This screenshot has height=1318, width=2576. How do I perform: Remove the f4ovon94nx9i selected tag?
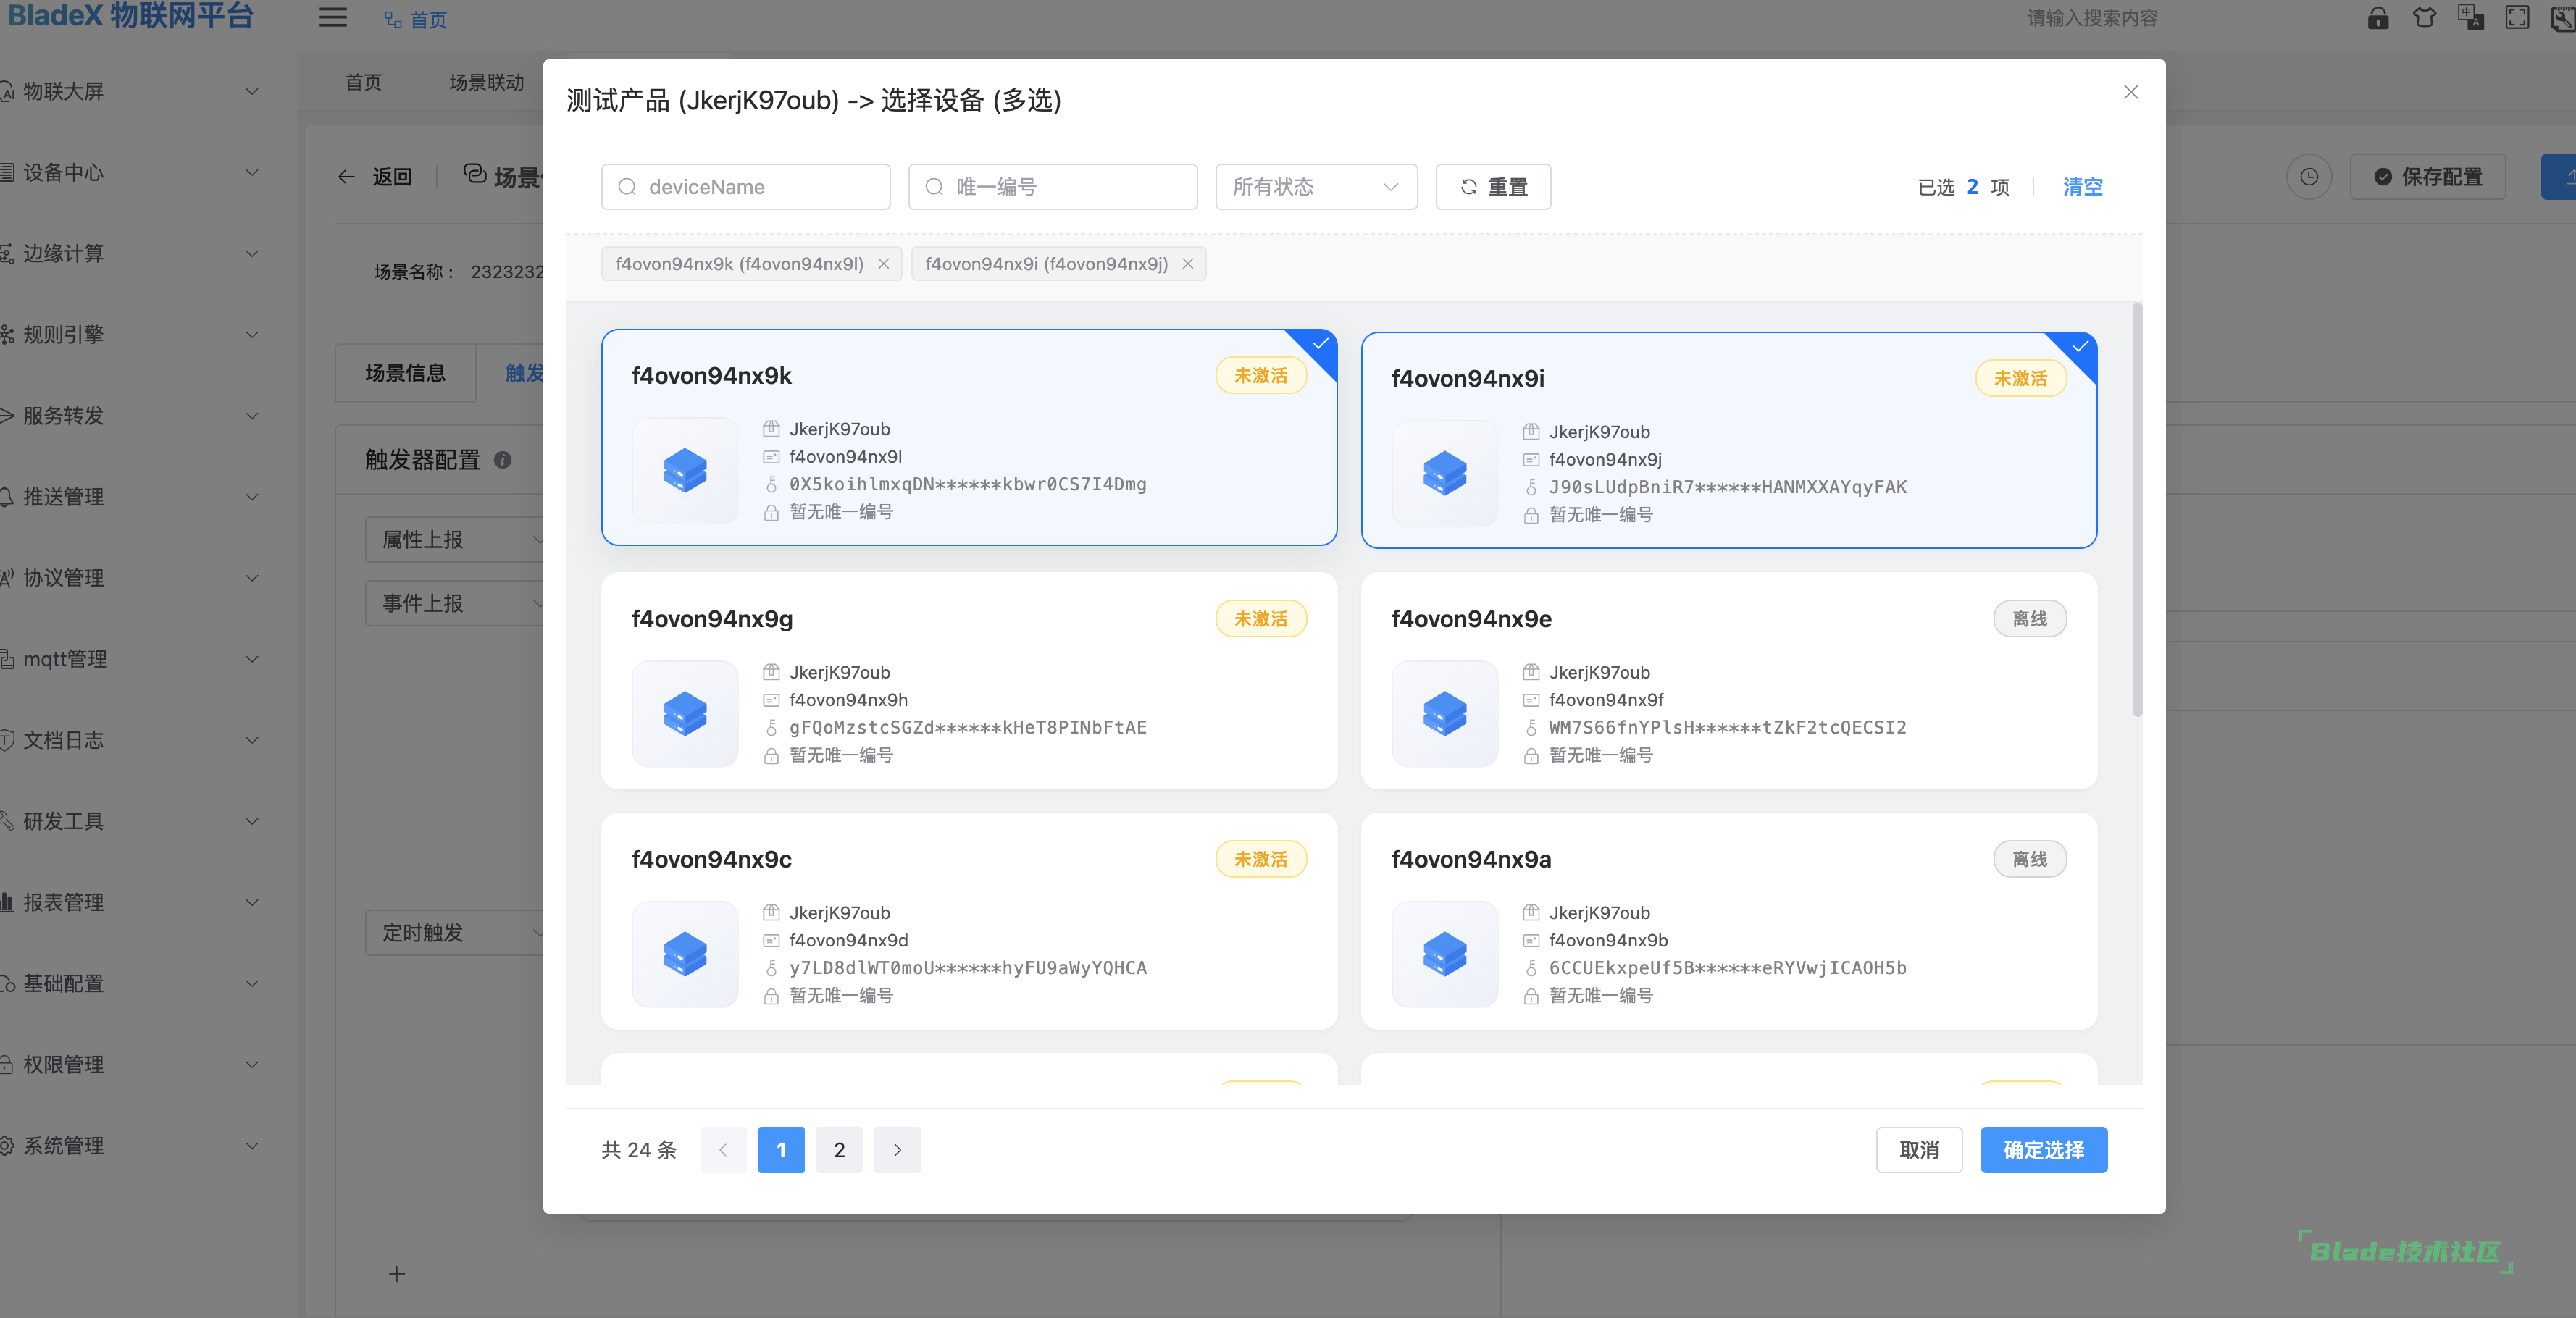(1187, 264)
